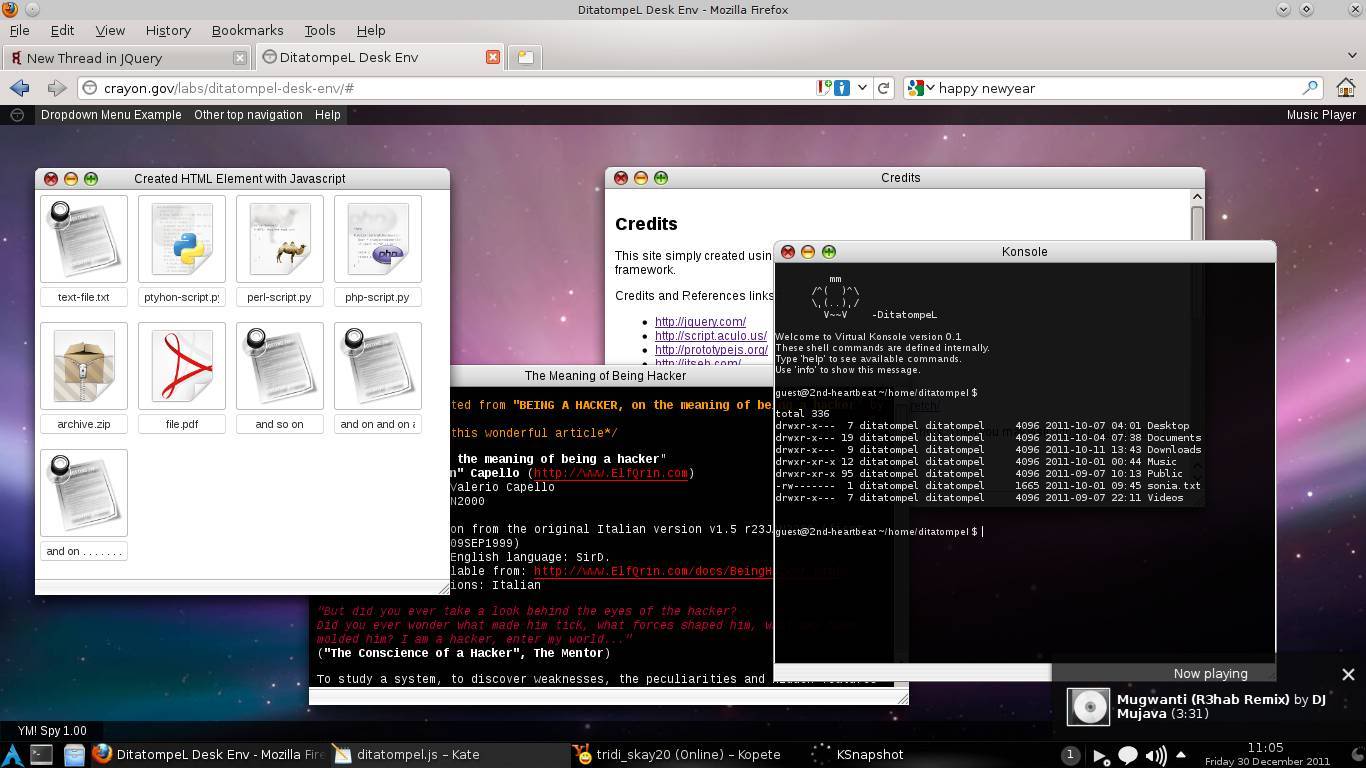Open Help in the web page navbar
This screenshot has width=1366, height=768.
328,115
